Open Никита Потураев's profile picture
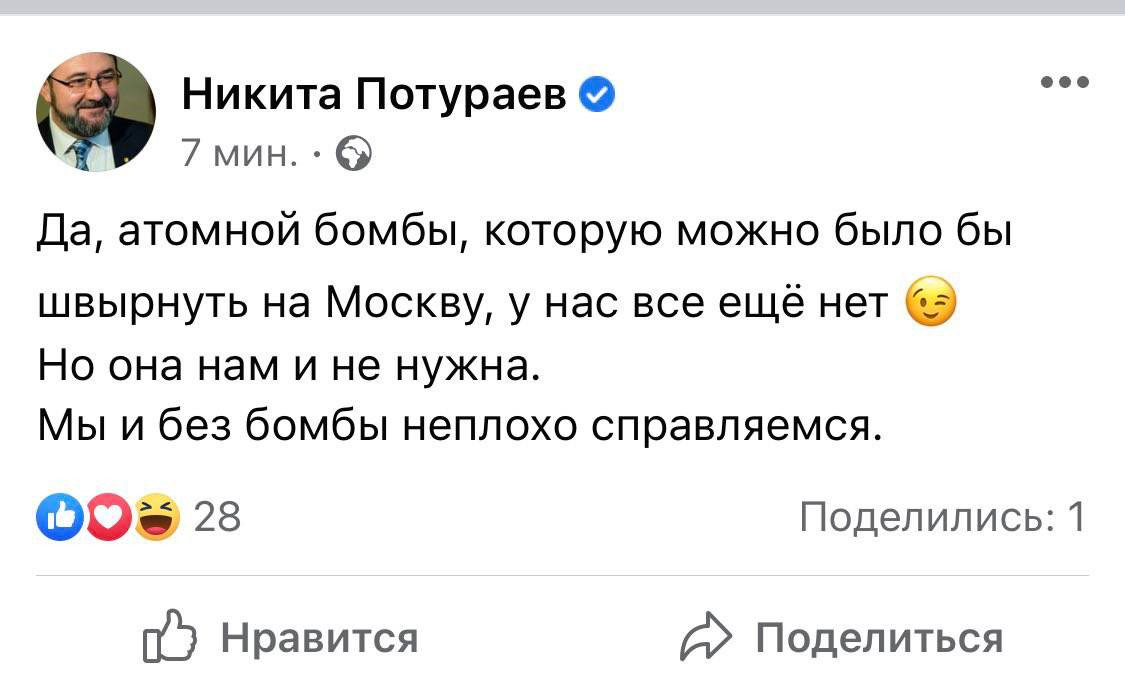Screen dimensions: 1125x683 click(x=96, y=112)
